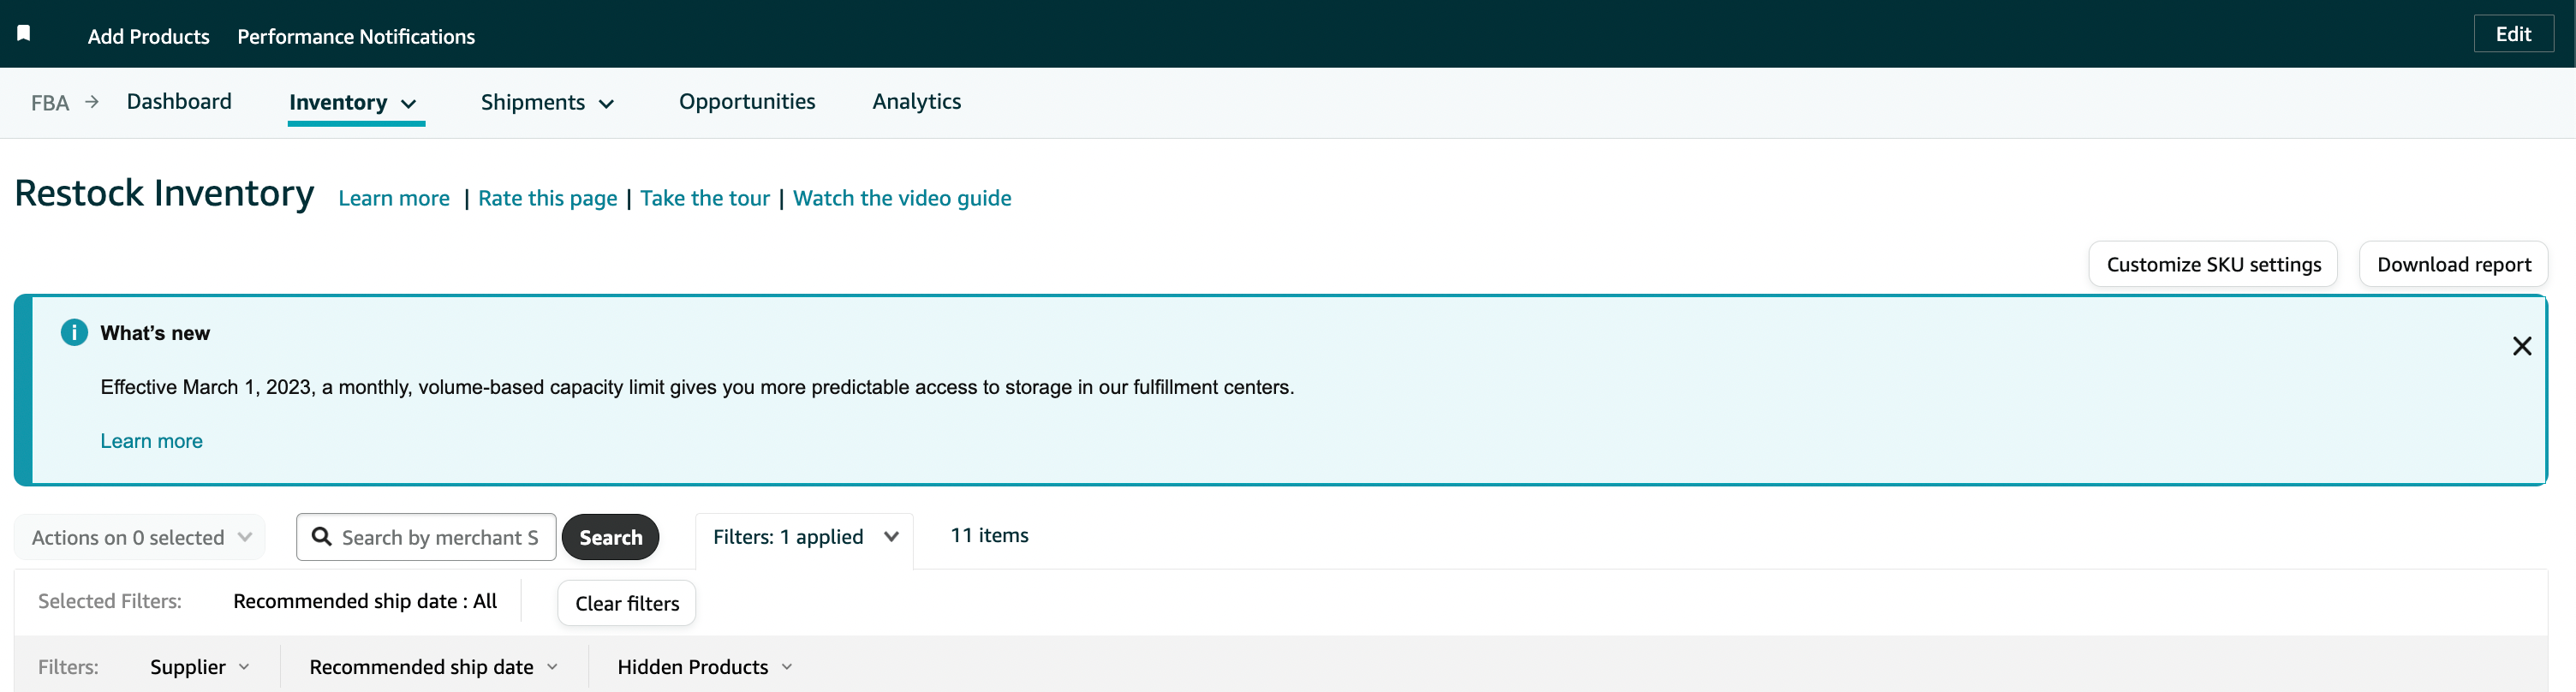The width and height of the screenshot is (2576, 692).
Task: Open the Analytics tab
Action: coord(916,101)
